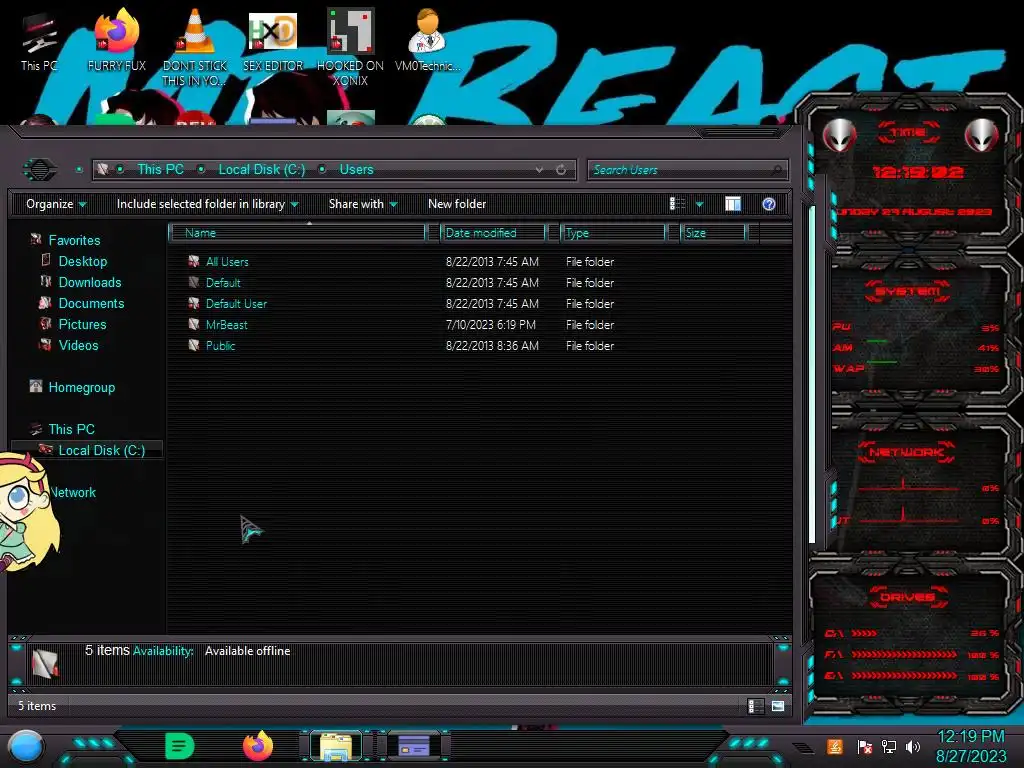Click the Star Butterfly desktop character

[29, 513]
